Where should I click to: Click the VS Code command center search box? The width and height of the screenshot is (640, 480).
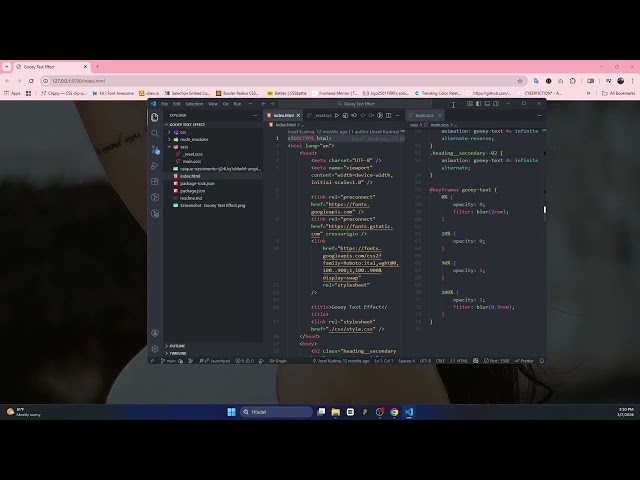point(356,104)
